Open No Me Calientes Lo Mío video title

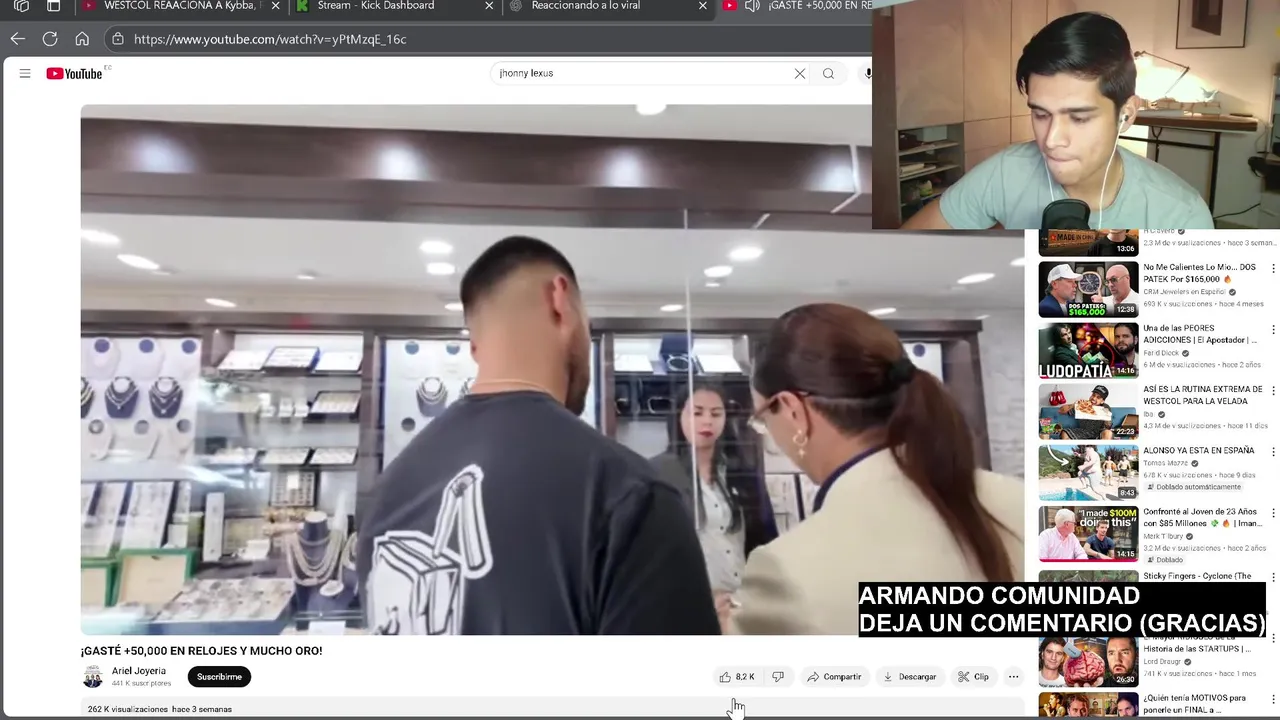tap(1199, 273)
